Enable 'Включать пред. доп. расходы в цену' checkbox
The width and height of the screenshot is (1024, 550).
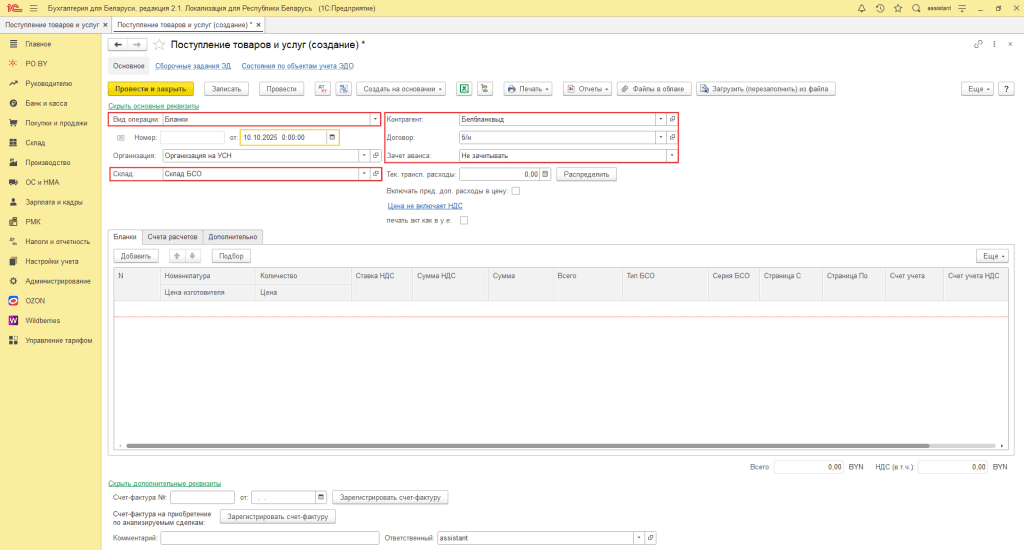tap(516, 190)
